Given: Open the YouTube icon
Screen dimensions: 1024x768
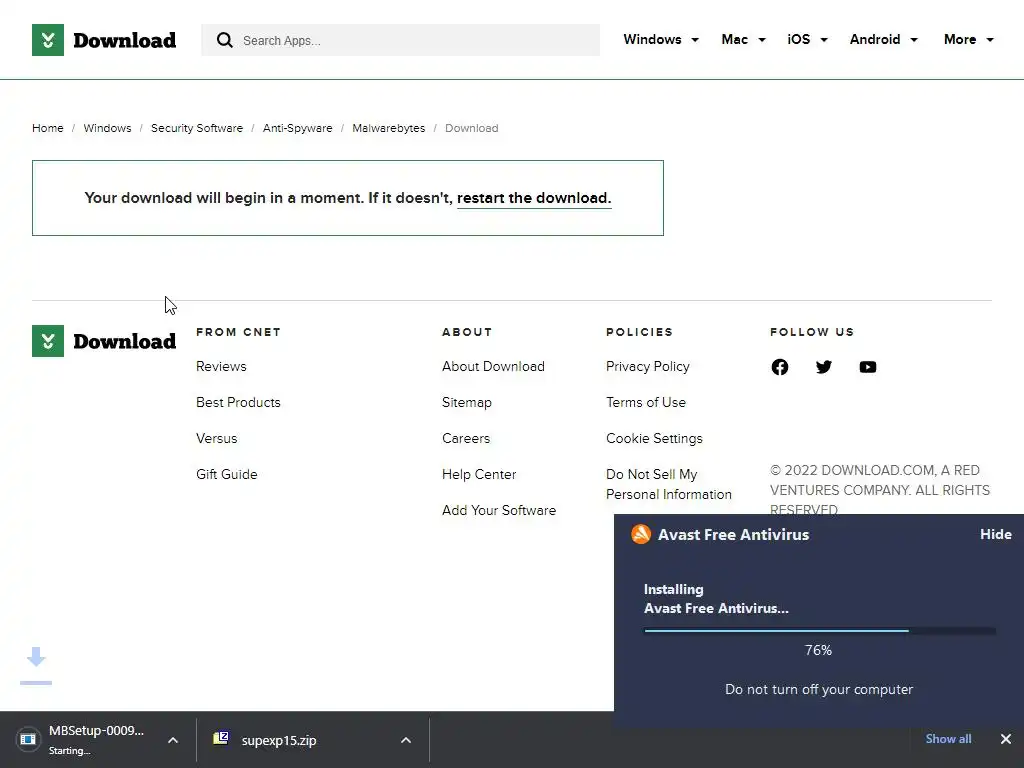Looking at the screenshot, I should 868,367.
